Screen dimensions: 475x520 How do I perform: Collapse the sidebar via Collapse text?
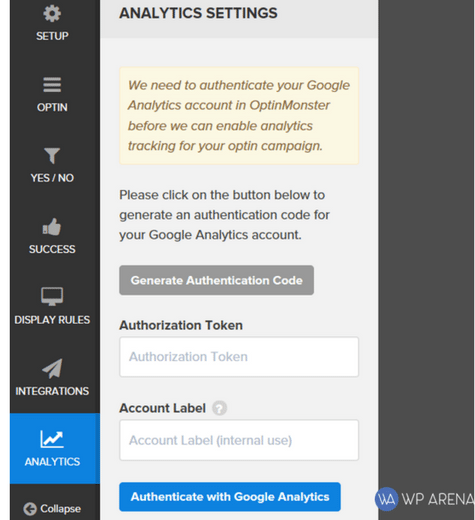click(60, 509)
